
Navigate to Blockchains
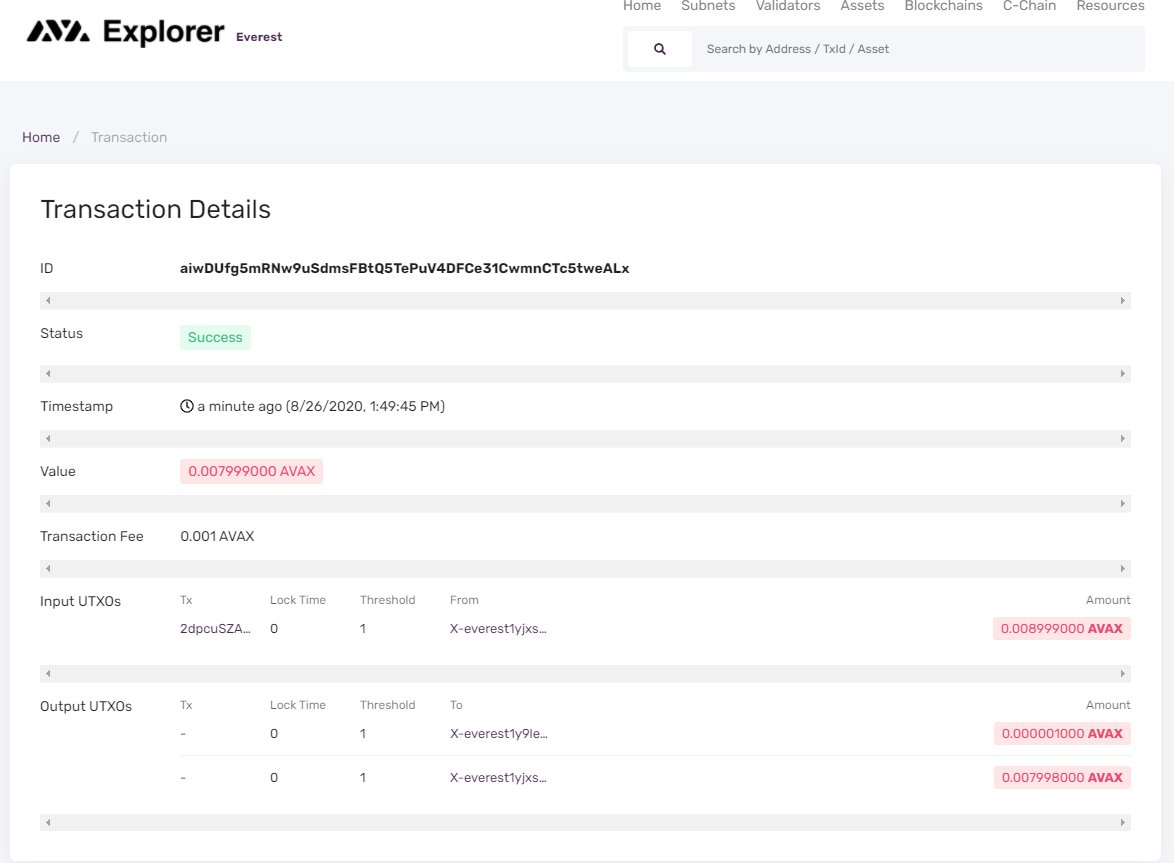tap(943, 6)
